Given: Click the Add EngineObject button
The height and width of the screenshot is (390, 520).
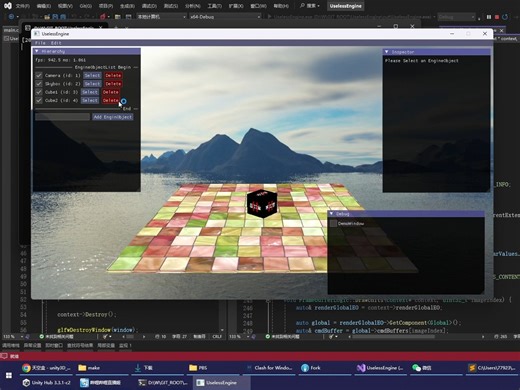Looking at the screenshot, I should coord(113,117).
